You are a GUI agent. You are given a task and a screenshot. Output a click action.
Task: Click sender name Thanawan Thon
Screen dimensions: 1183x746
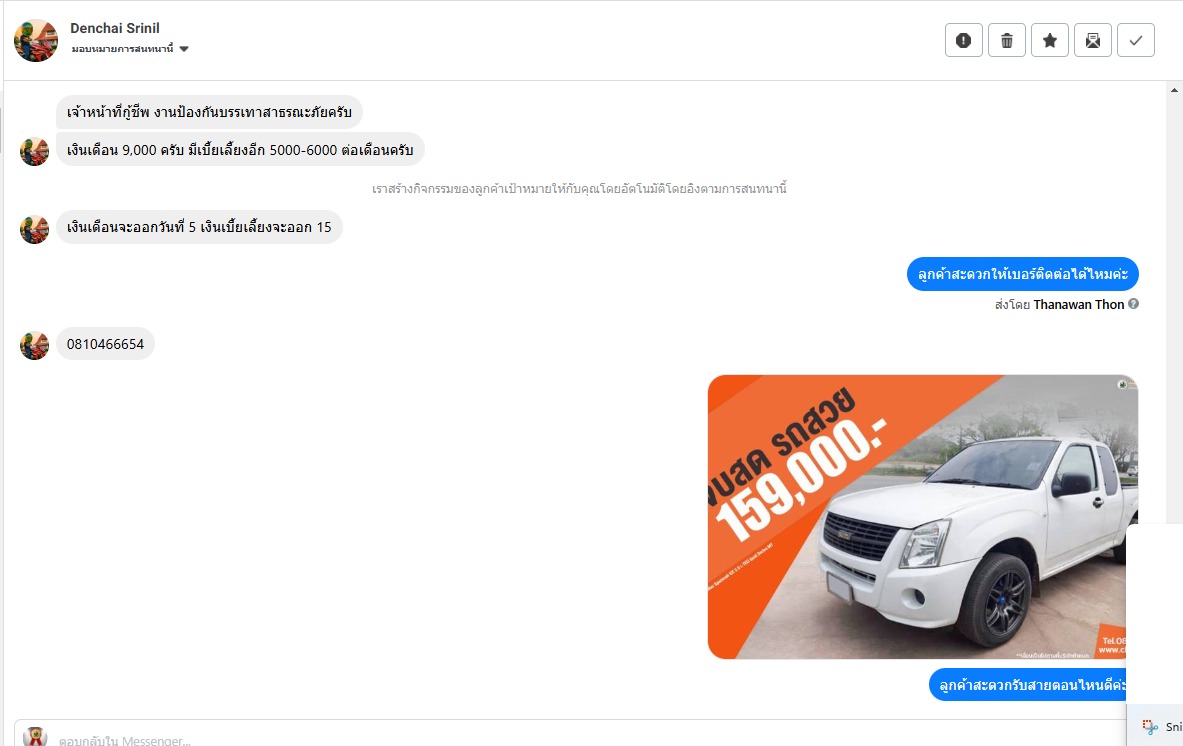click(1078, 304)
